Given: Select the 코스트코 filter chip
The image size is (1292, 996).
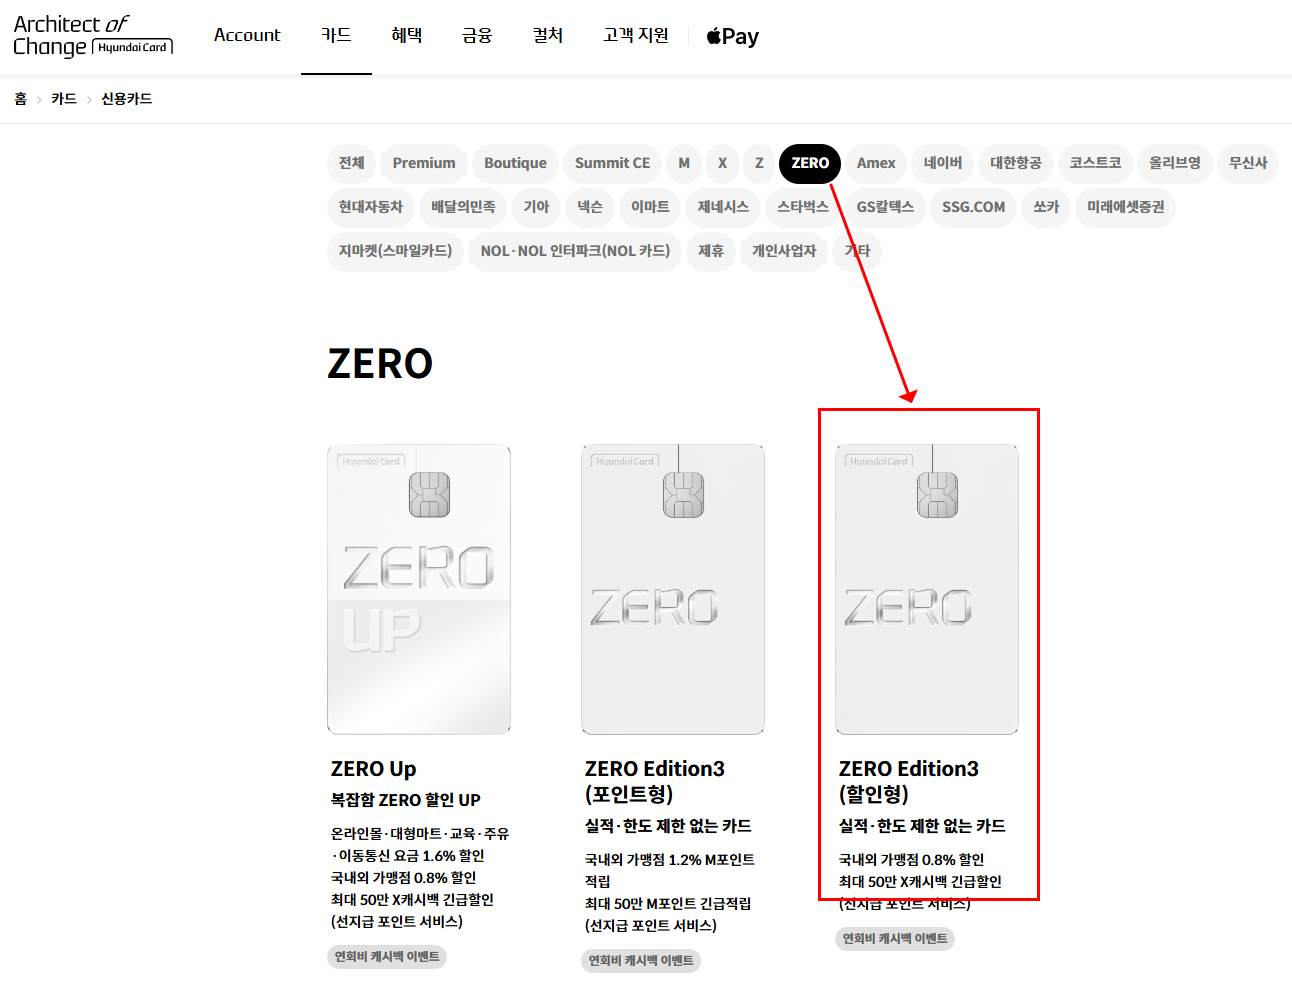Looking at the screenshot, I should coord(1095,163).
